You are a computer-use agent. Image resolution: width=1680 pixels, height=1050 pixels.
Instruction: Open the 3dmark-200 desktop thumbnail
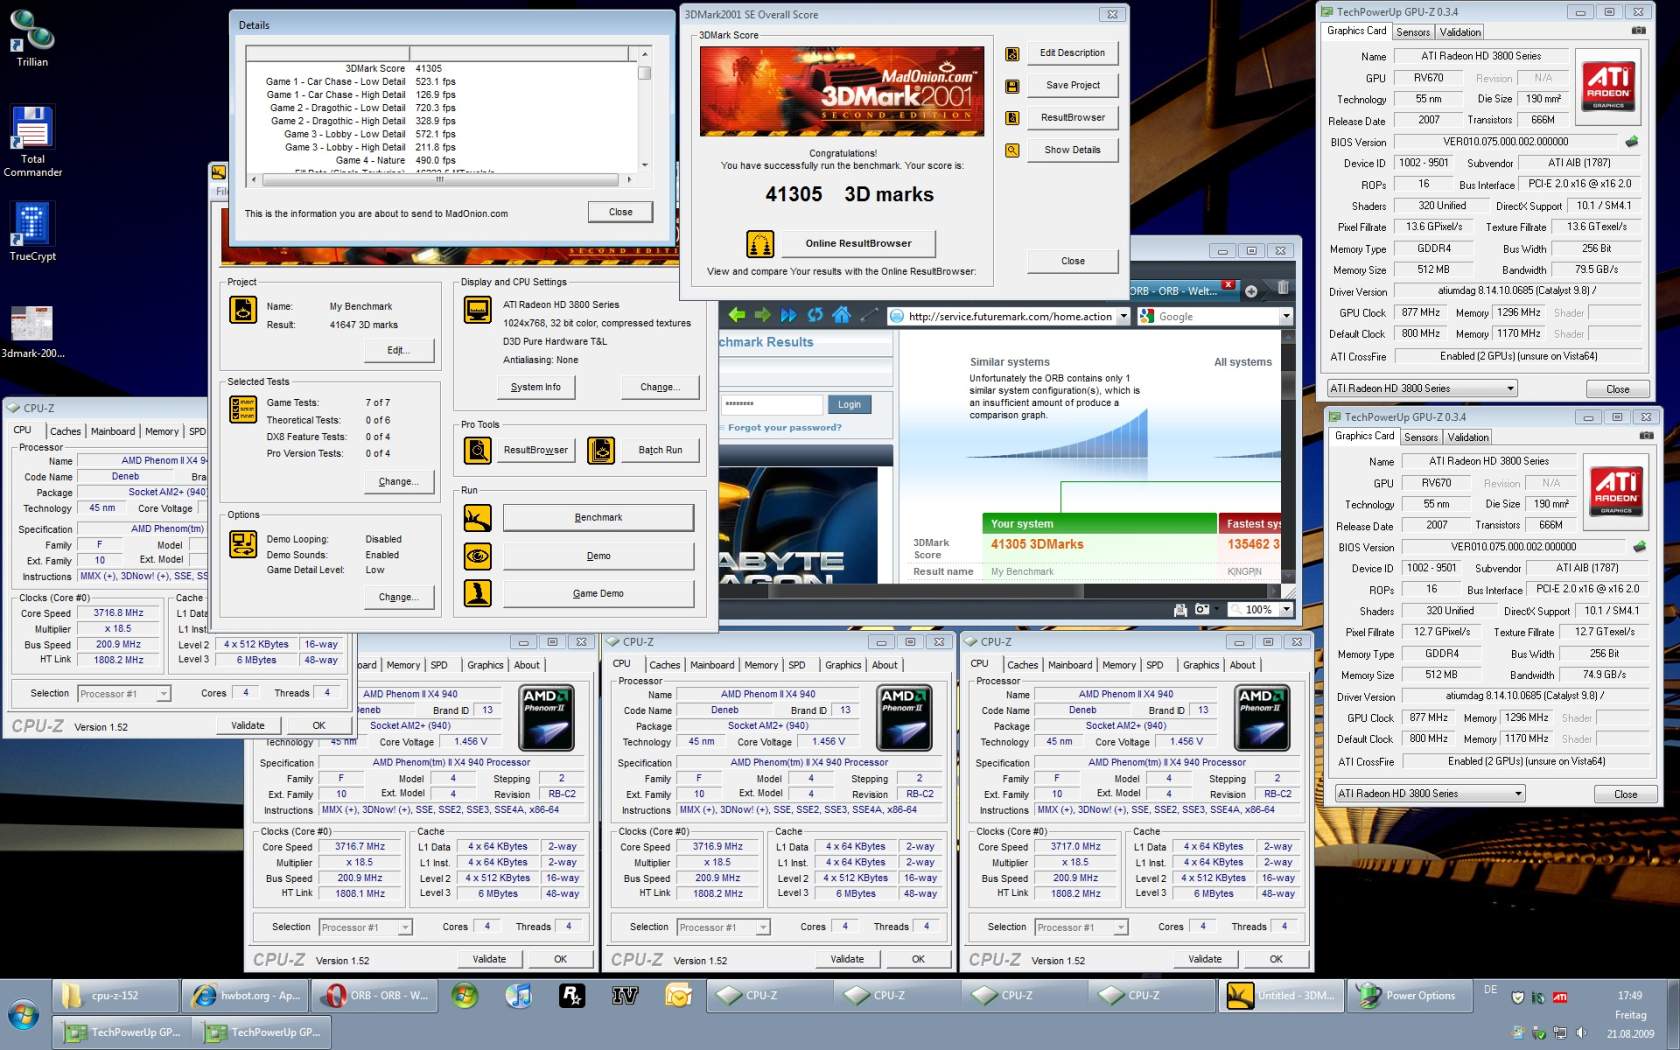point(32,332)
